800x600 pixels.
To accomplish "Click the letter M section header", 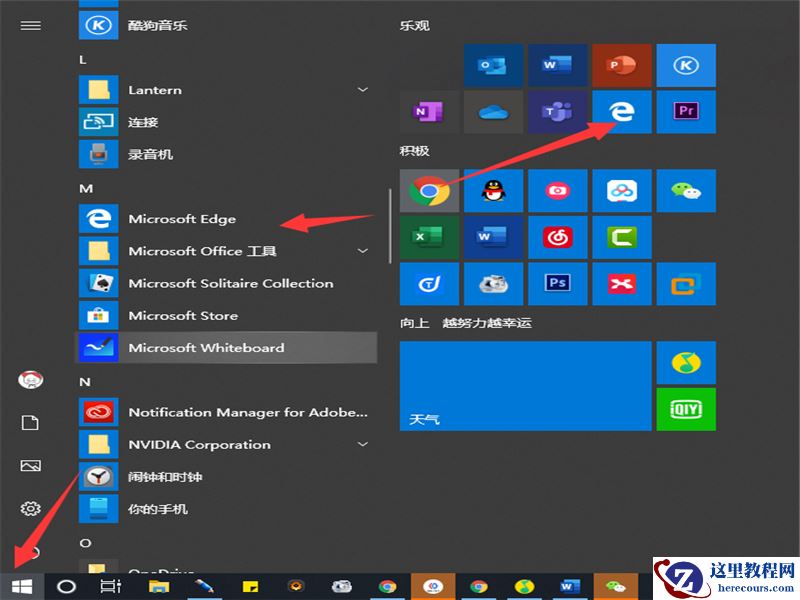I will 88,186.
